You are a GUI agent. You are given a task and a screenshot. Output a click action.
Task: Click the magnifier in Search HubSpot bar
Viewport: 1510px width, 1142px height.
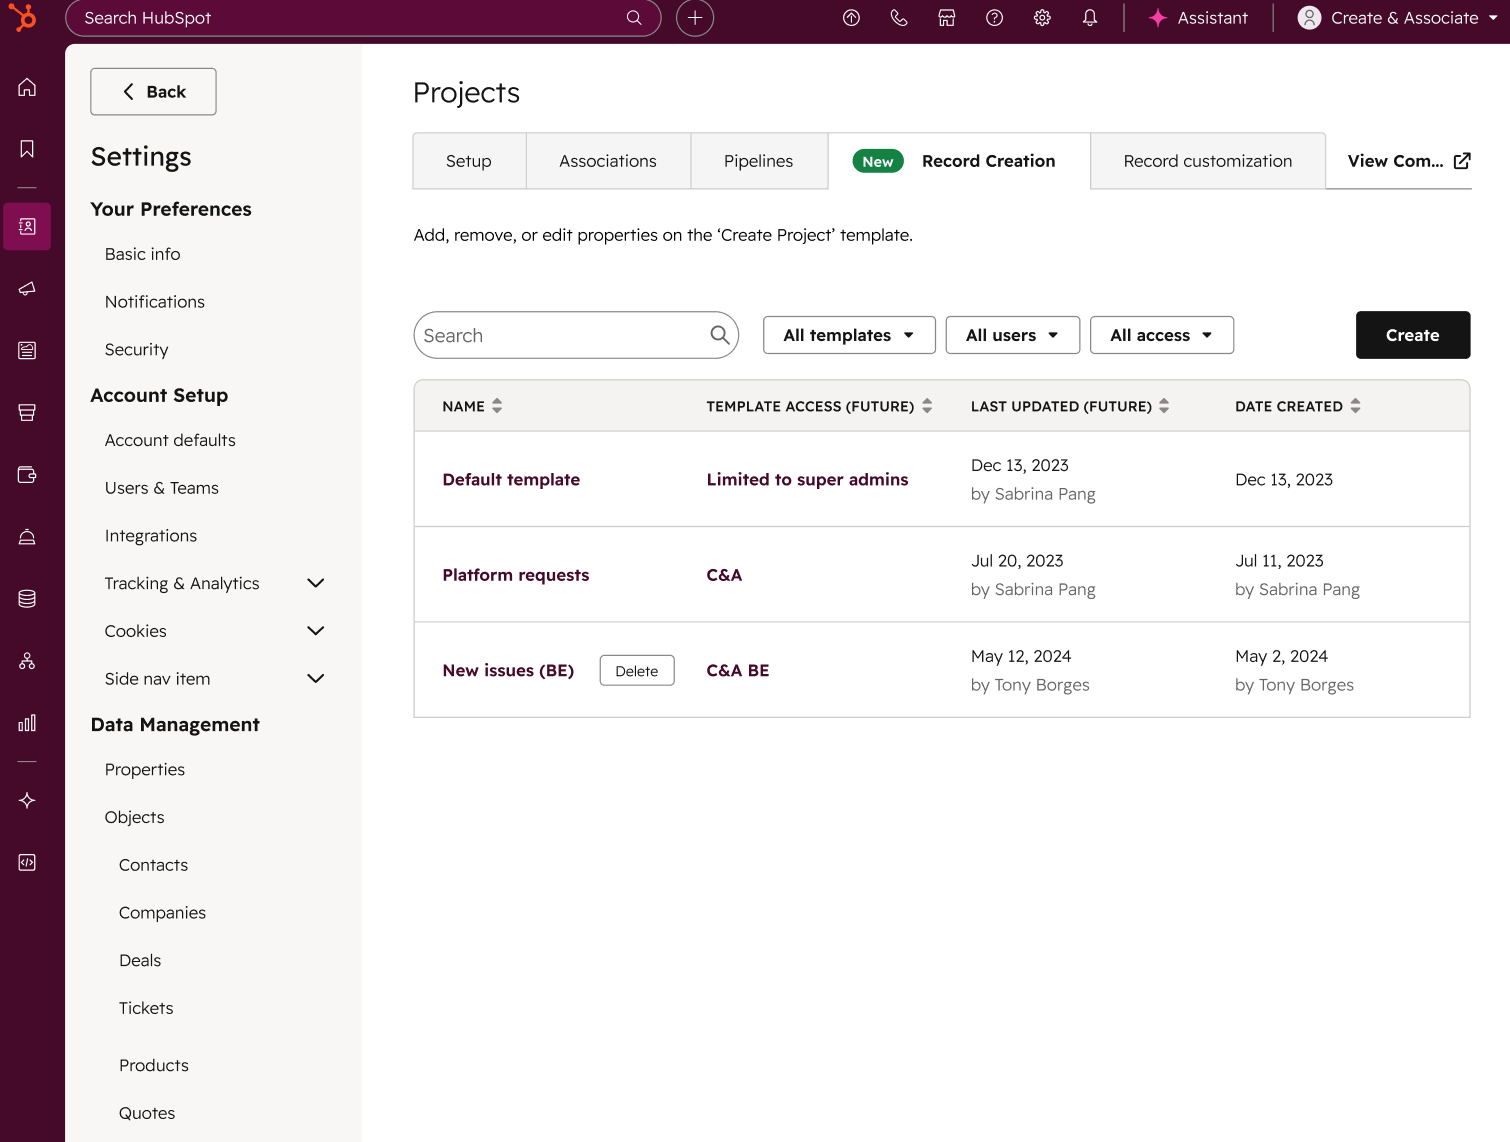coord(634,17)
